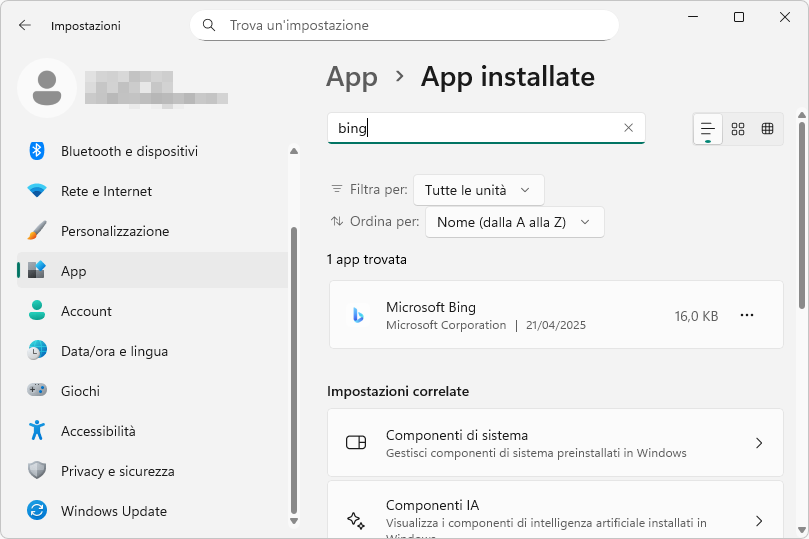The height and width of the screenshot is (539, 809).
Task: Click the Microsoft Bing app name
Action: [431, 307]
